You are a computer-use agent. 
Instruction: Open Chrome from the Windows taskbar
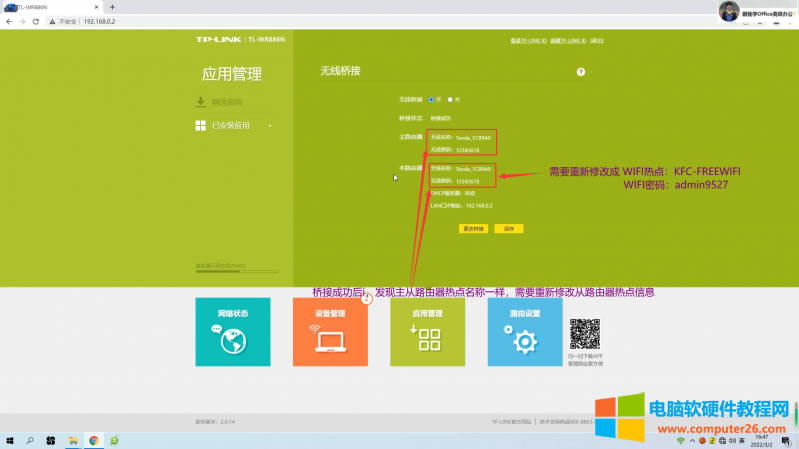93,440
